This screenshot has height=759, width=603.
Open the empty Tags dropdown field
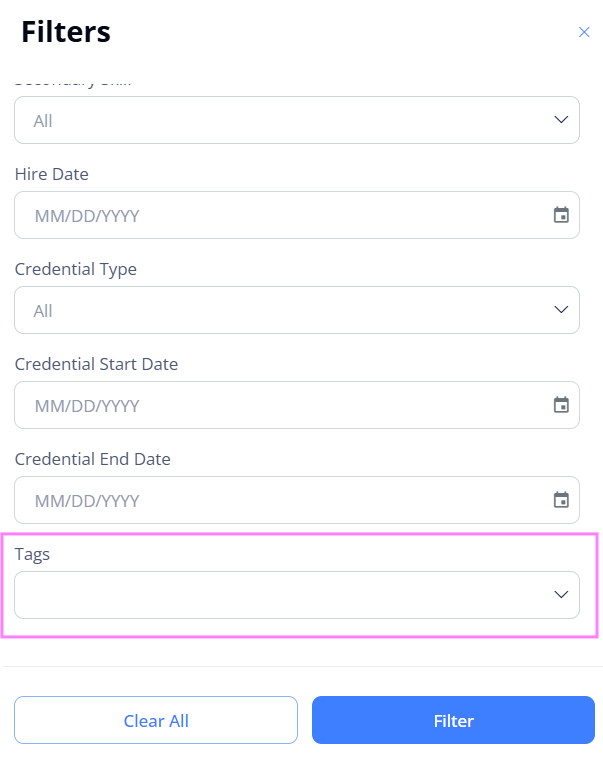297,595
